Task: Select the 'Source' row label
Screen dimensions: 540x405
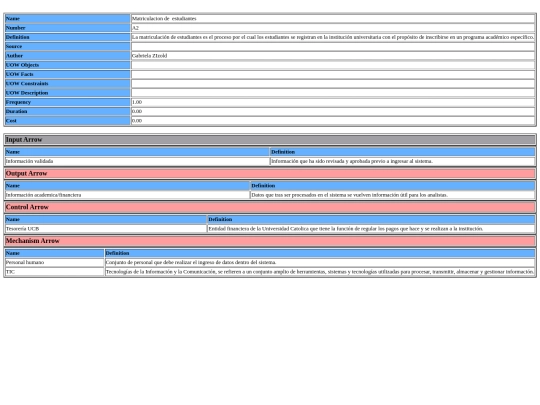Action: [x=68, y=46]
